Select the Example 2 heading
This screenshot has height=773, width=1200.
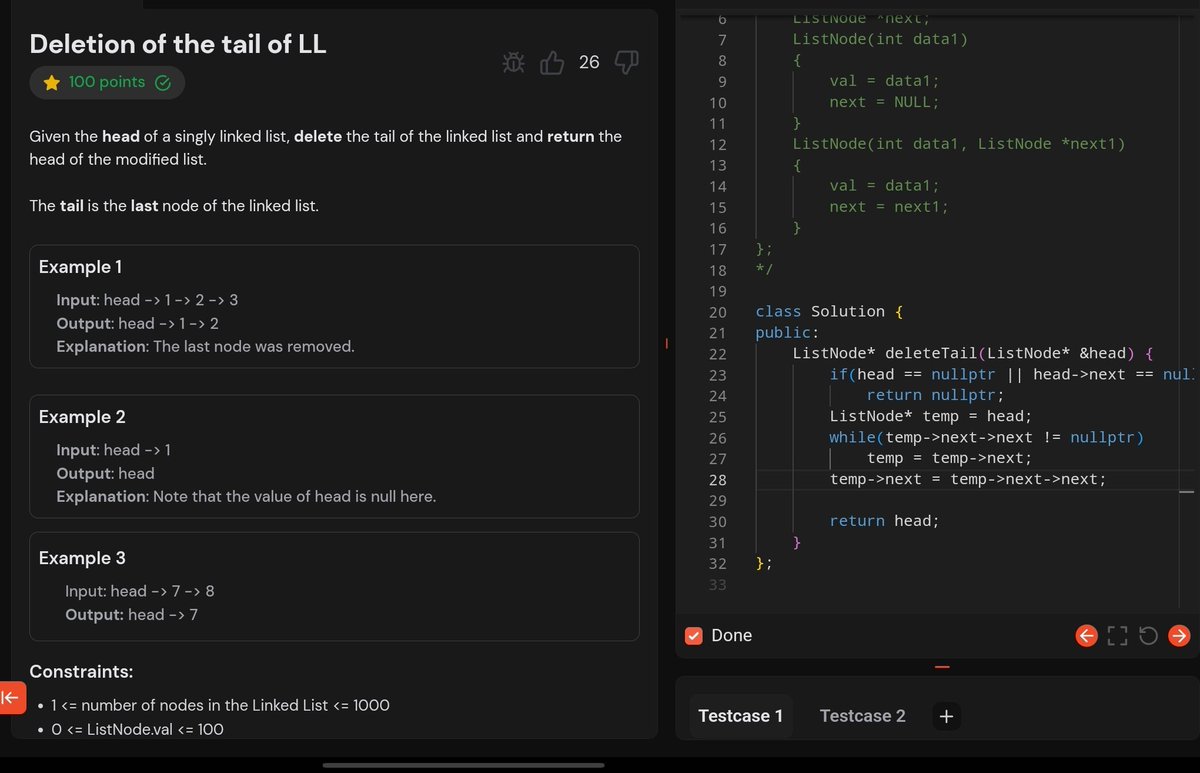pos(82,417)
